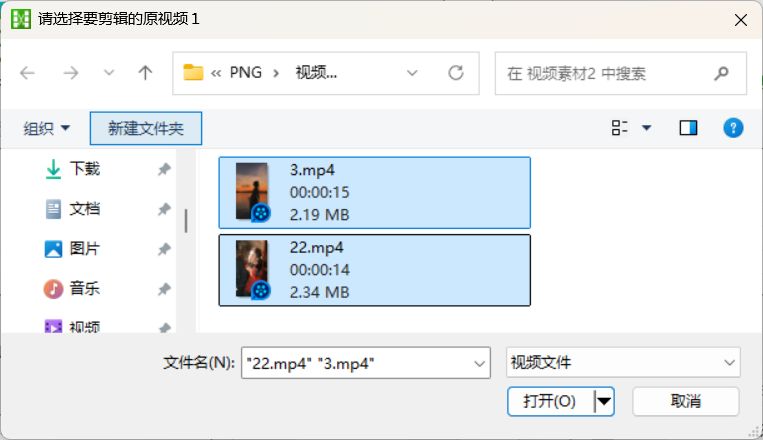The width and height of the screenshot is (763, 440).
Task: Click the pin icon beside 下载
Action: pyautogui.click(x=164, y=169)
